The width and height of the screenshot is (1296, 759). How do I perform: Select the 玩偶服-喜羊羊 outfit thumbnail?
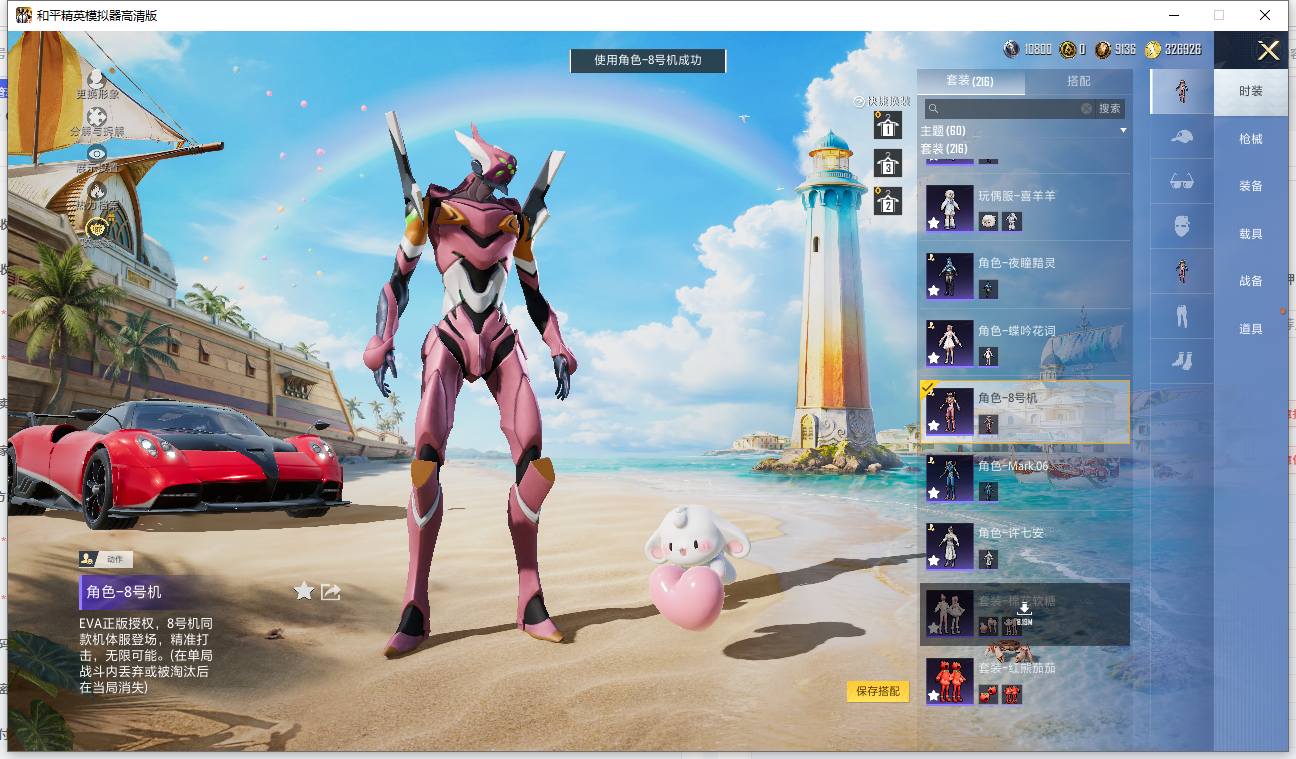(x=949, y=208)
